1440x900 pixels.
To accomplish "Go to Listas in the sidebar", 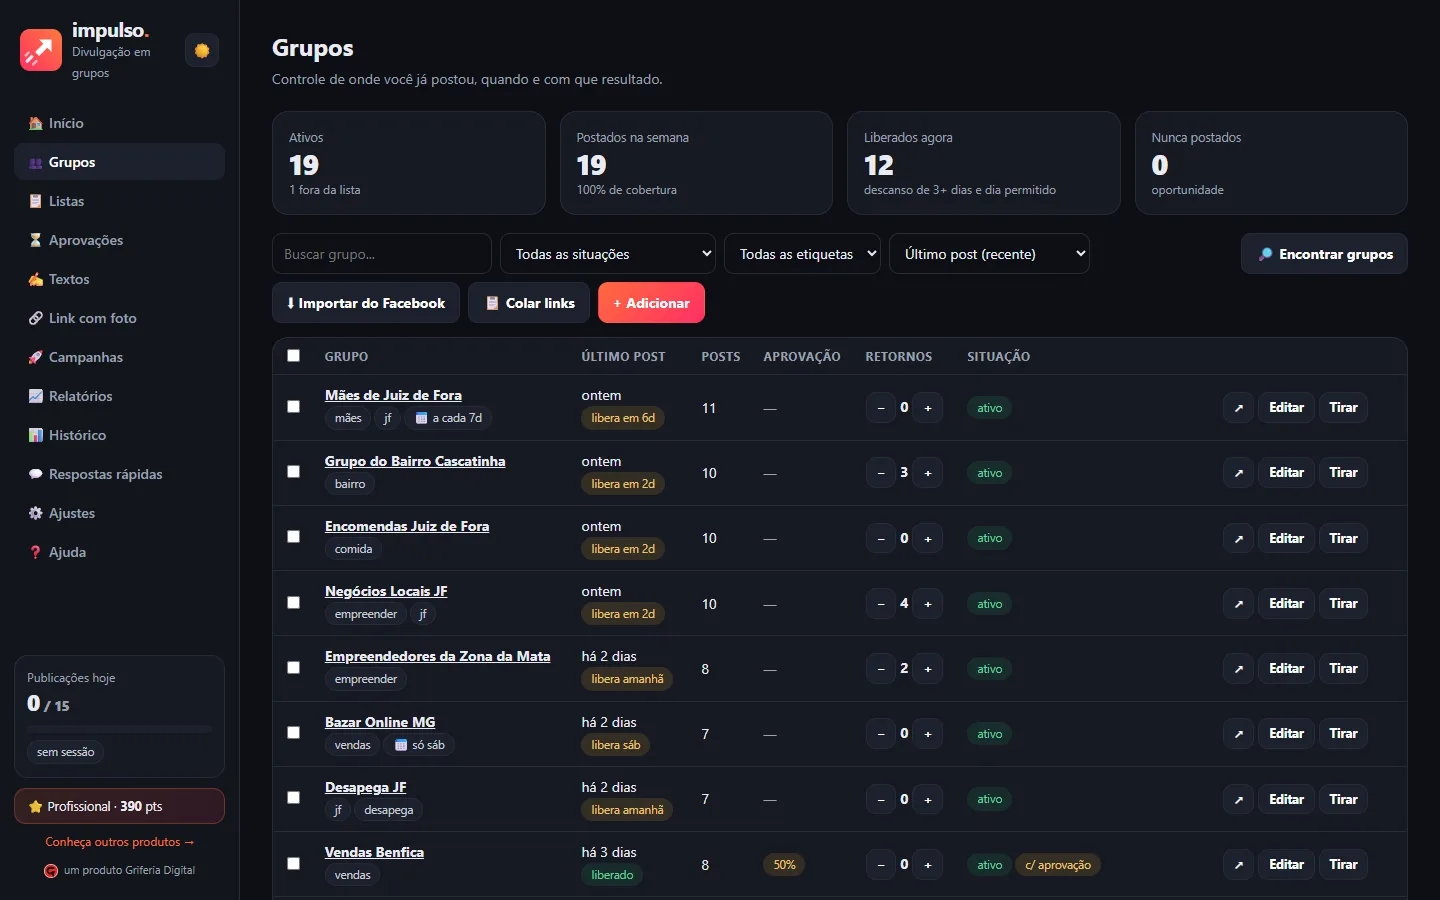I will coord(119,201).
